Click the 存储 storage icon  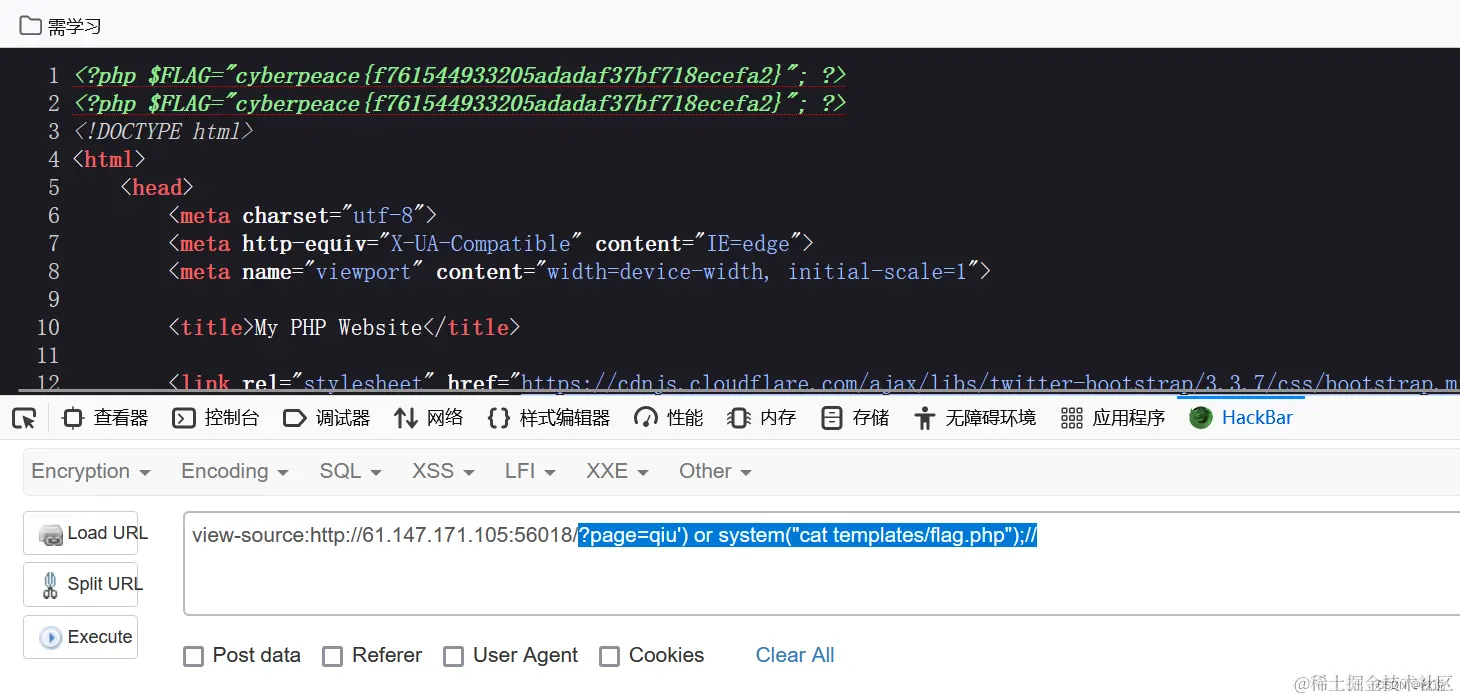(832, 418)
